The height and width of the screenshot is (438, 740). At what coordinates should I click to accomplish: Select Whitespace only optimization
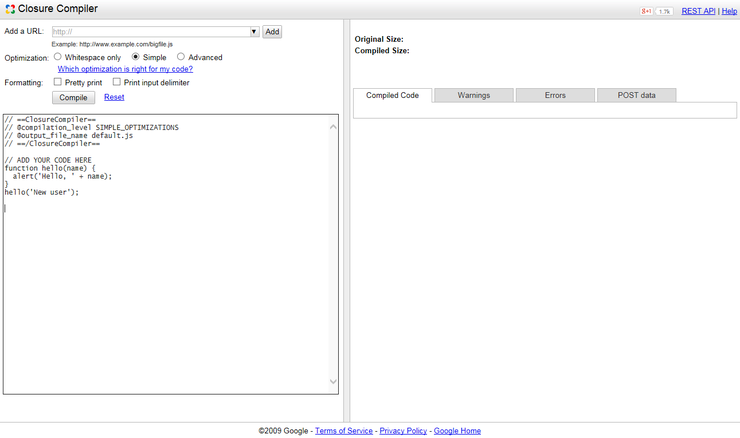pyautogui.click(x=58, y=57)
